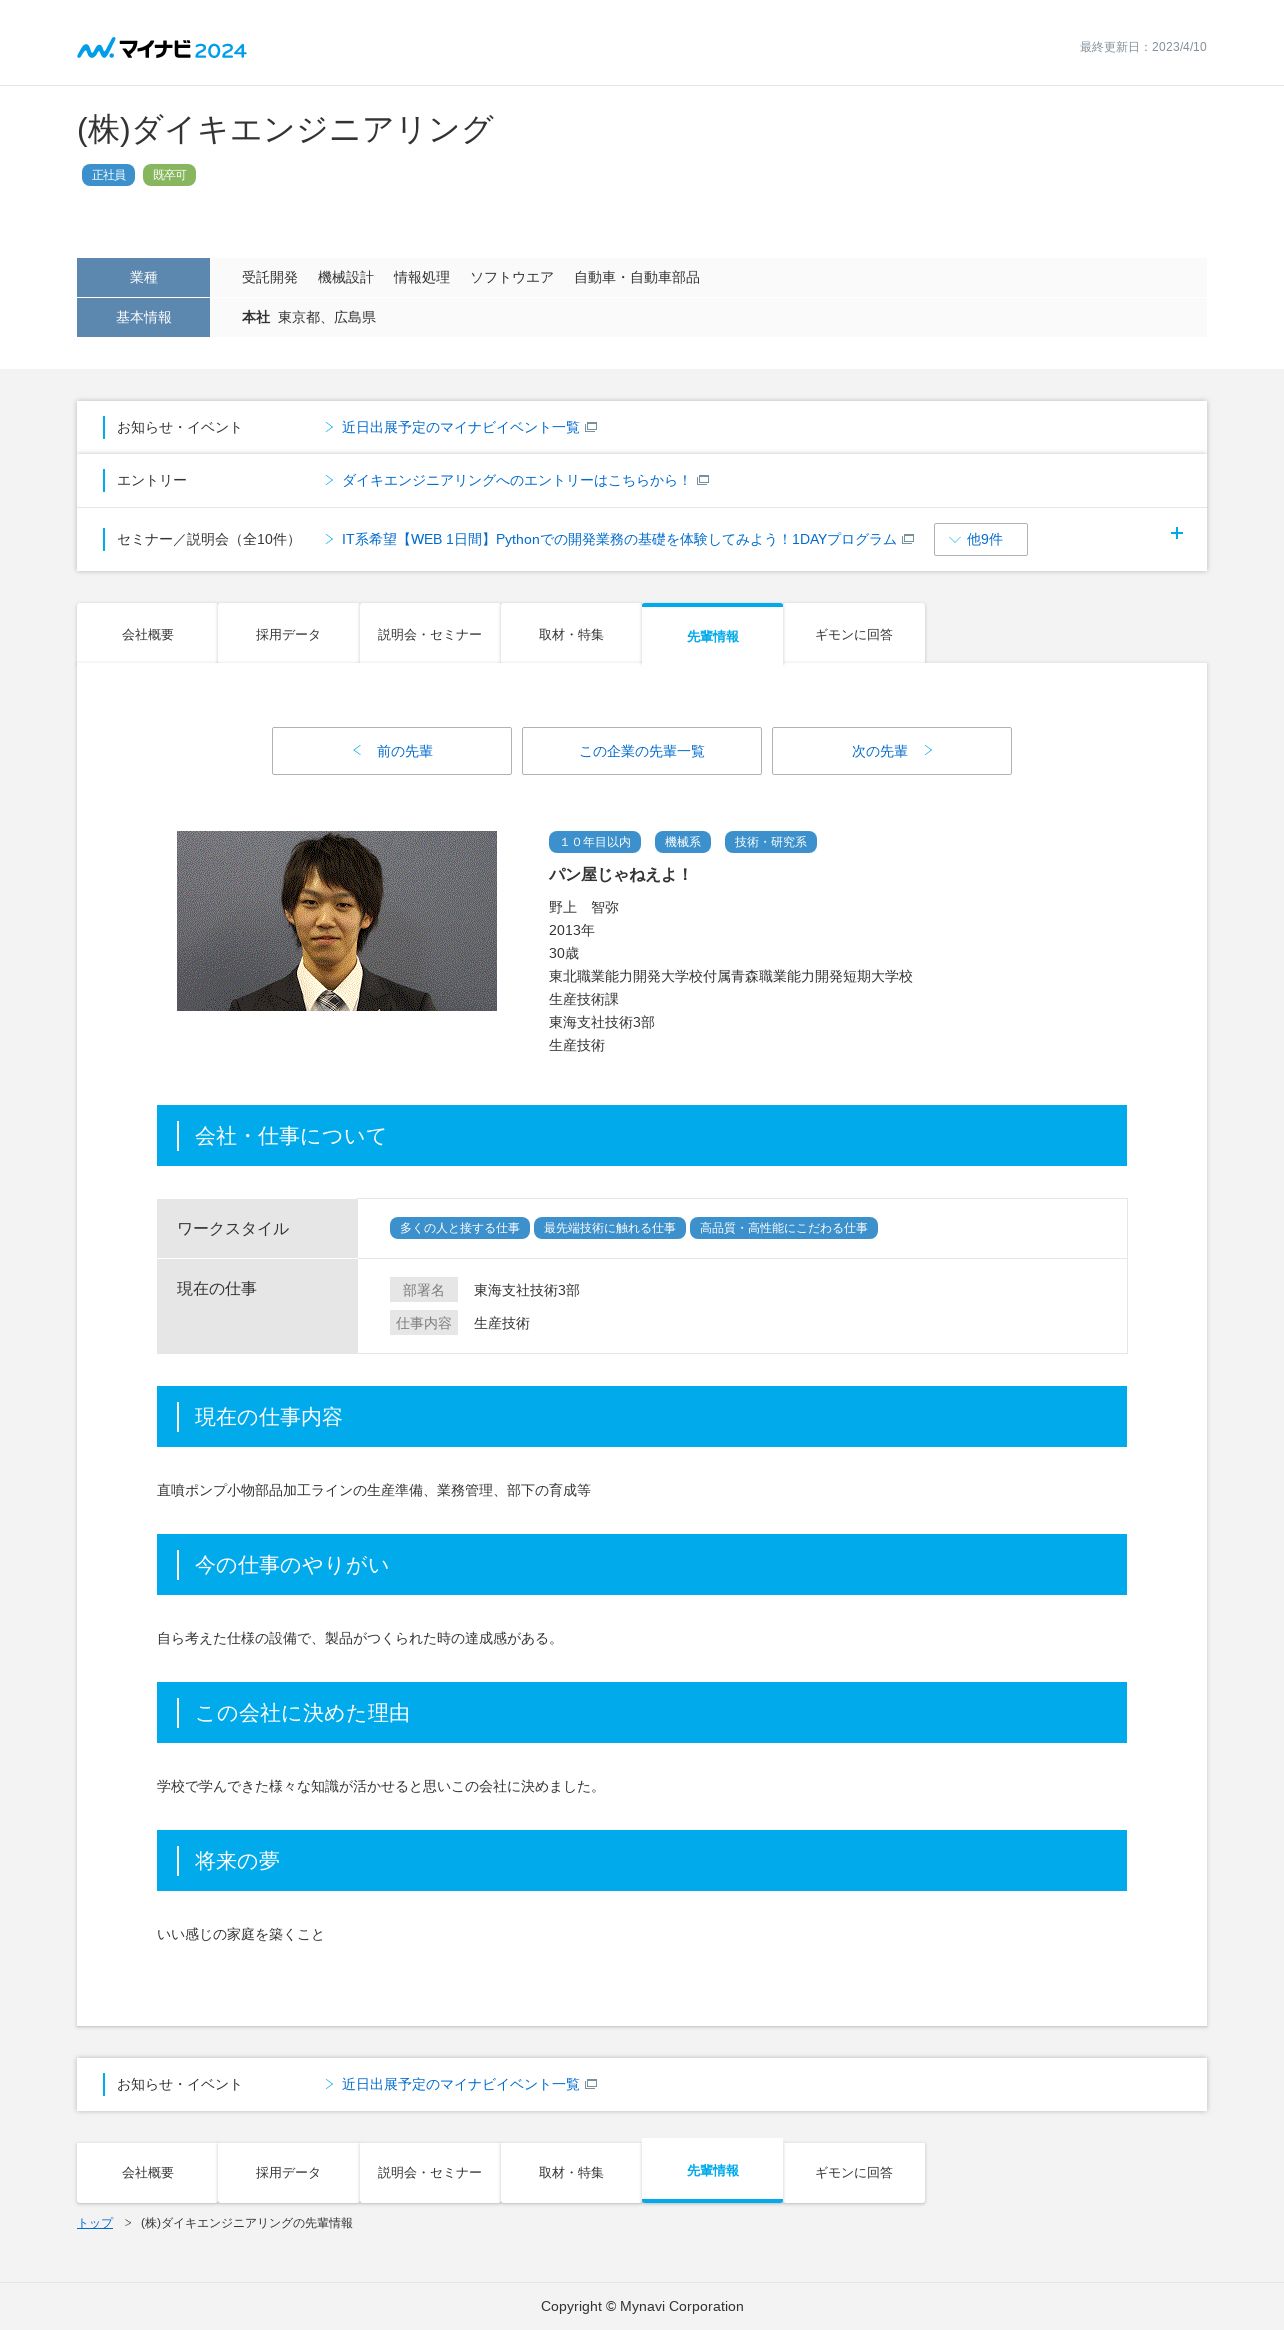
Task: Click the 会社・仕事について section header
Action: [642, 1136]
